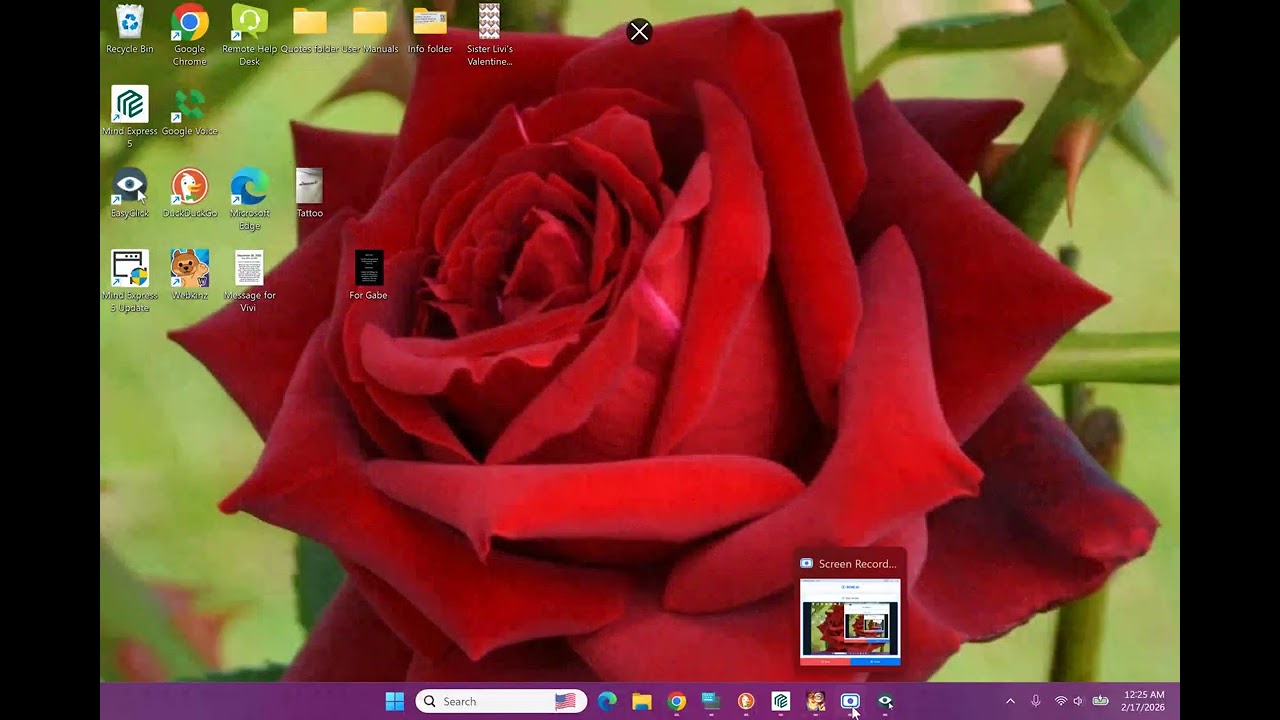Screen dimensions: 1280x720
Task: Select the Remote Help Desk shortcut
Action: pos(249,35)
